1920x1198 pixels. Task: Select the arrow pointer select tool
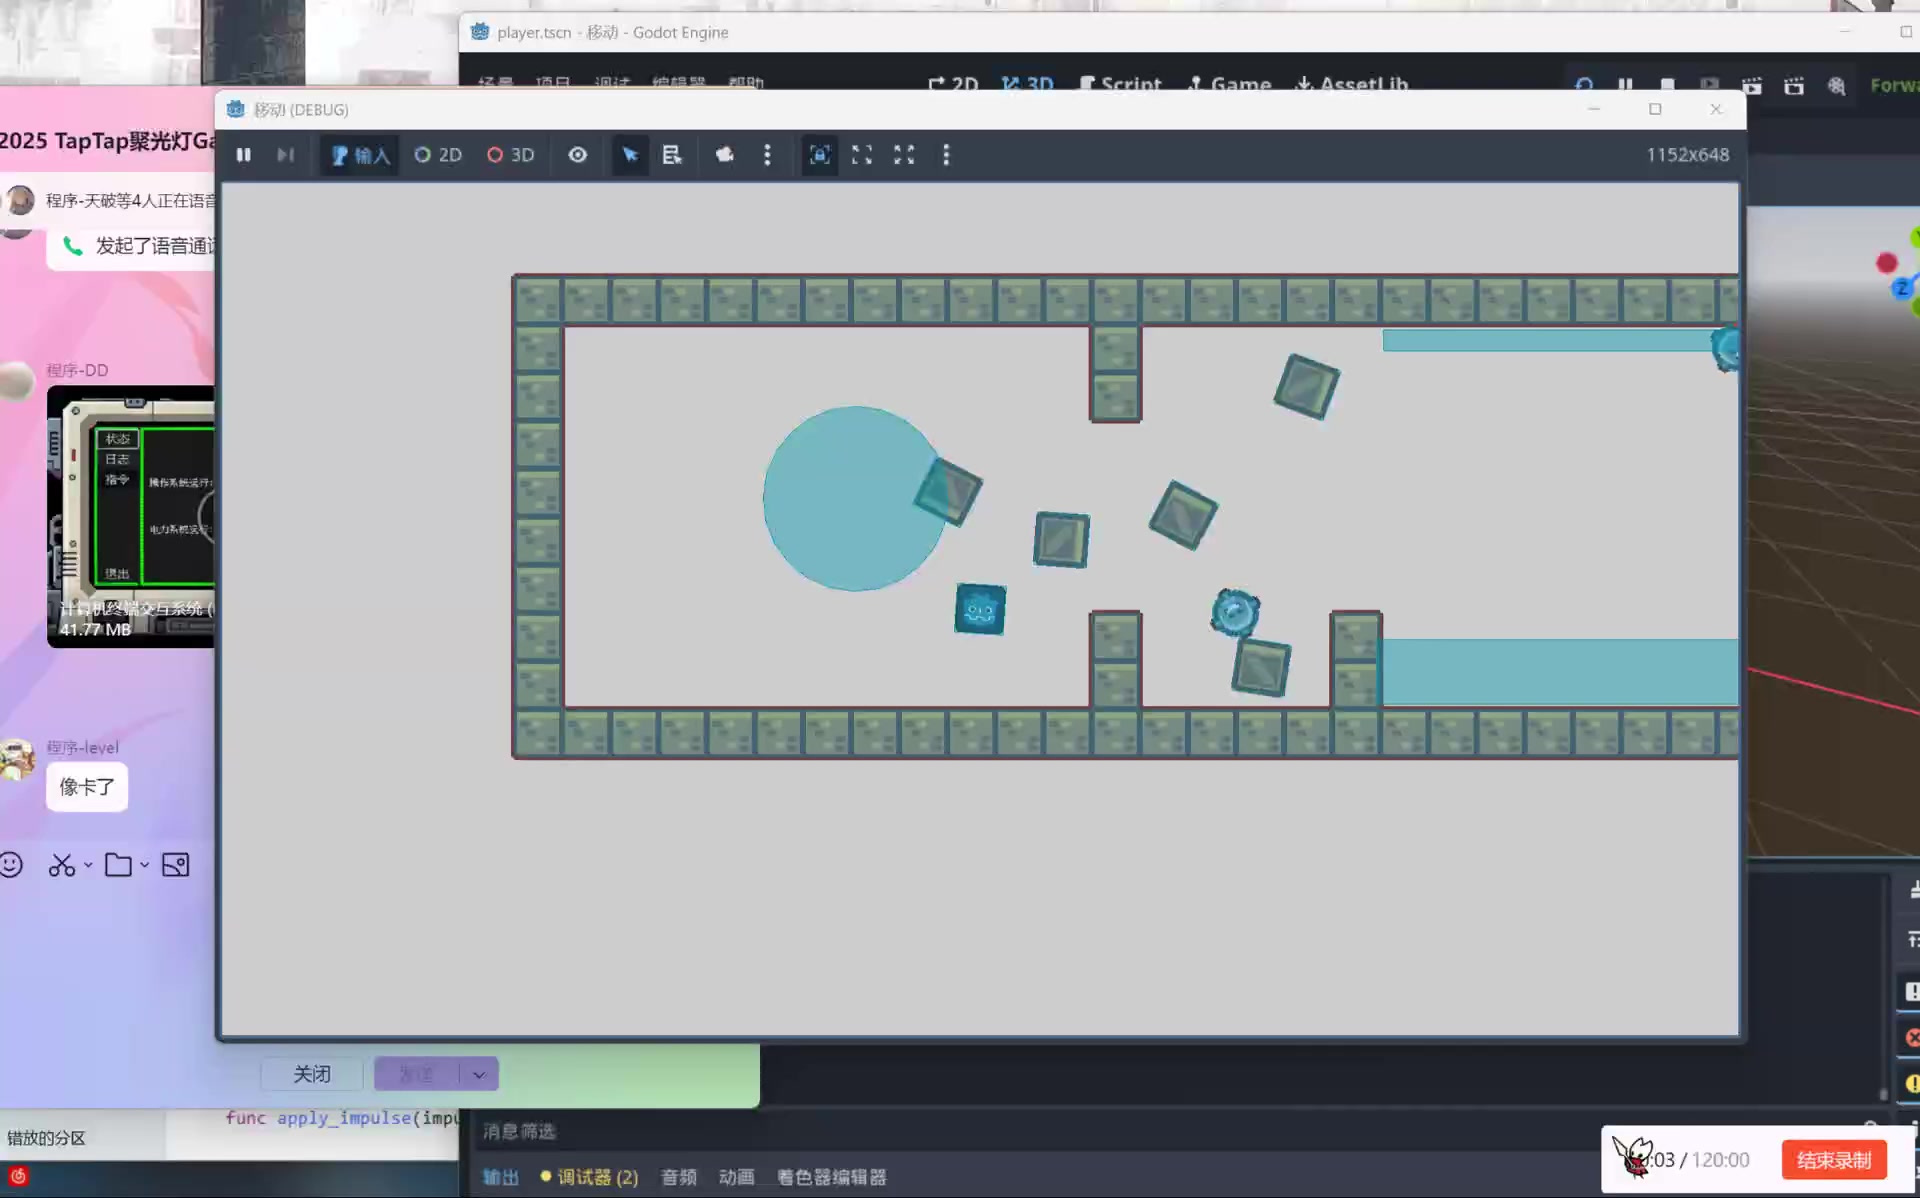pos(630,155)
